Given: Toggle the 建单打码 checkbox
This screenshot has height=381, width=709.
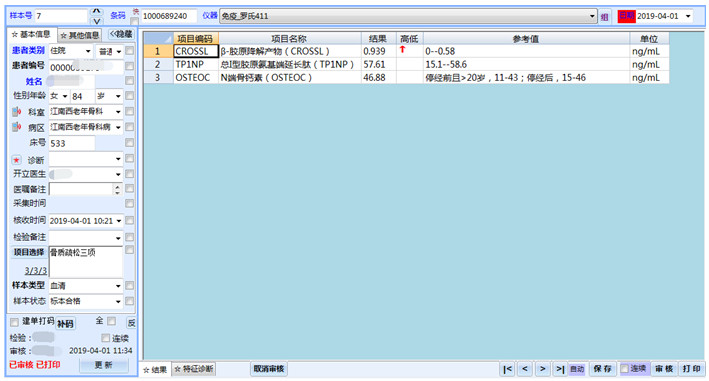Looking at the screenshot, I should click(14, 322).
